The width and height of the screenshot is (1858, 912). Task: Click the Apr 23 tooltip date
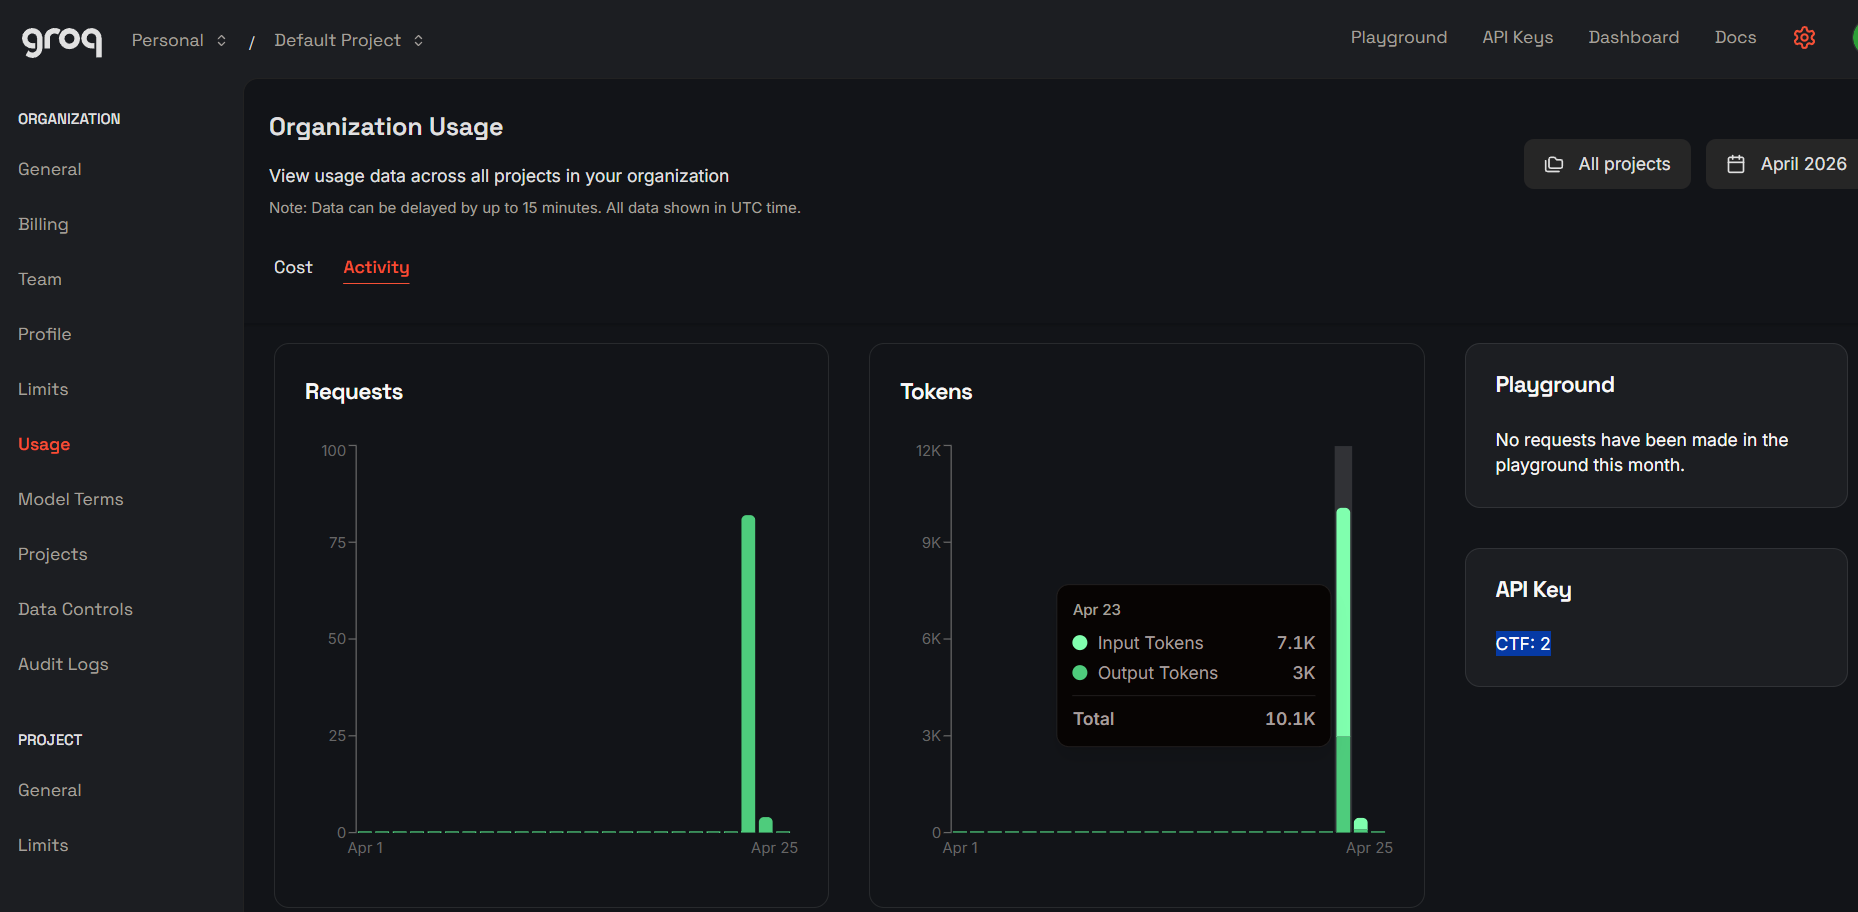tap(1097, 610)
